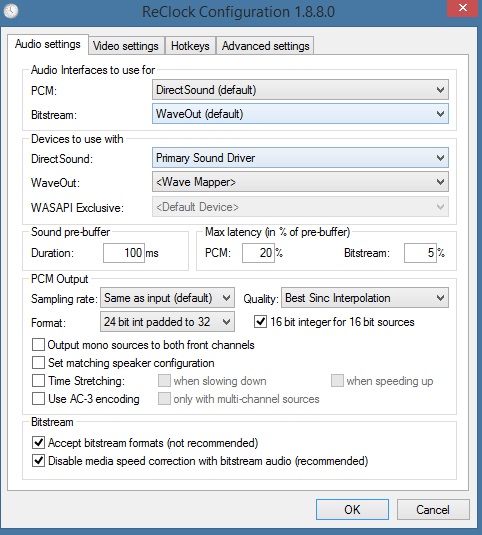This screenshot has height=535, width=482.
Task: Close the ReClock Configuration window
Action: 462,8
